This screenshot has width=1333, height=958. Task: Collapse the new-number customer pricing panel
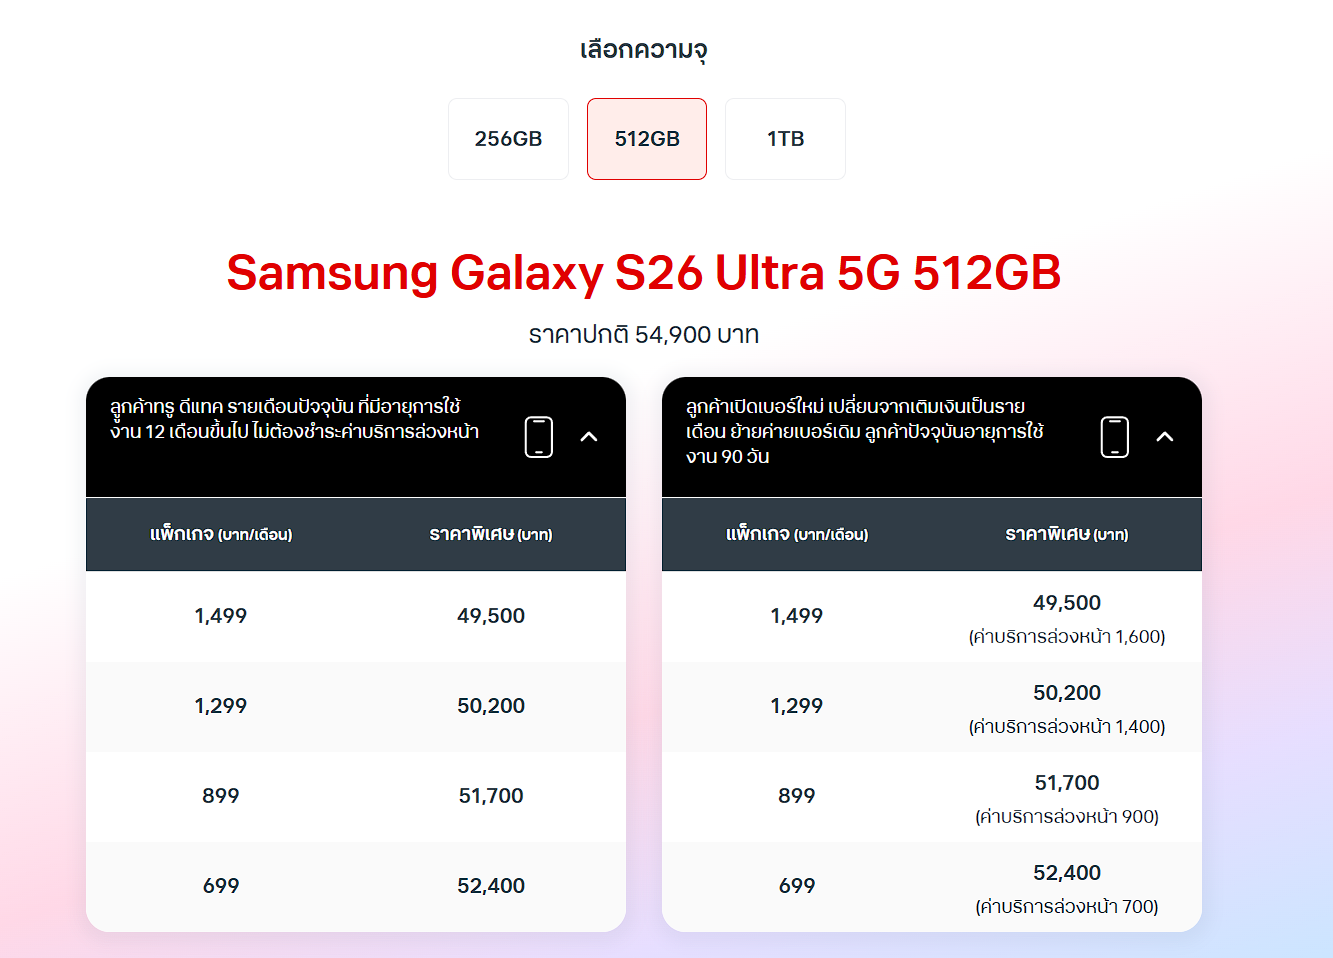tap(1165, 437)
